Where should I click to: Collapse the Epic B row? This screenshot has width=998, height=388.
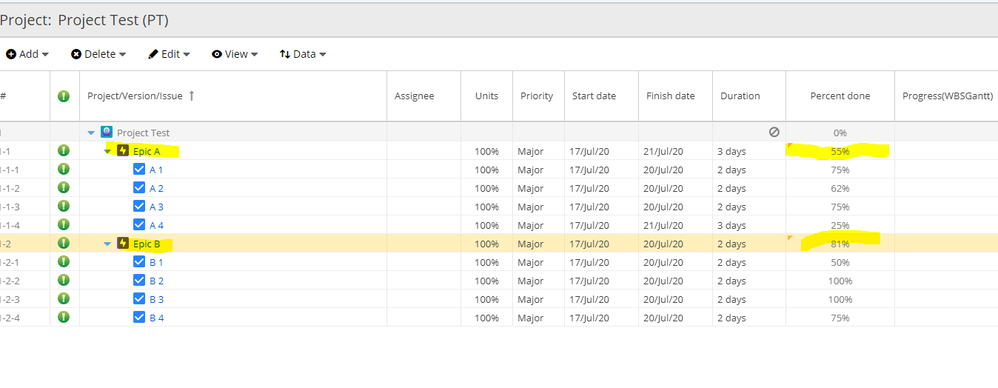[108, 244]
